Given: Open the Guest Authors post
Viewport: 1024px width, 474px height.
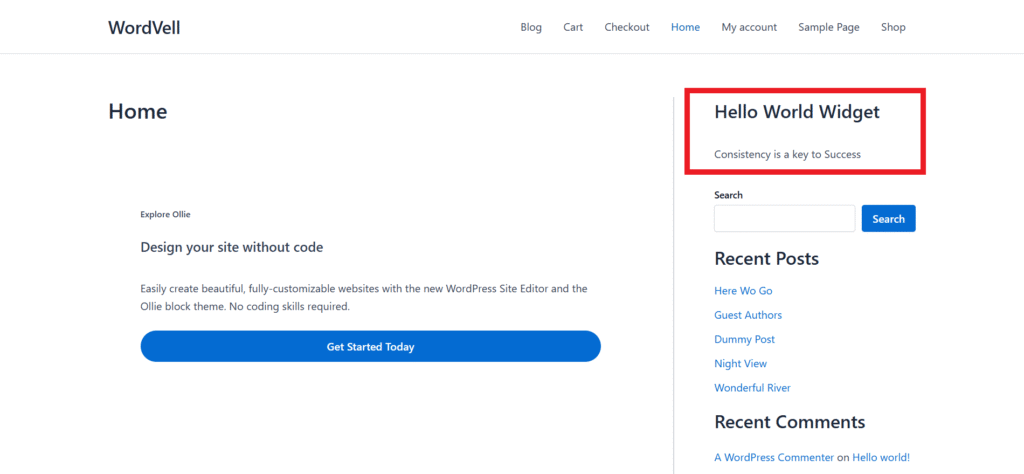Looking at the screenshot, I should (x=748, y=315).
